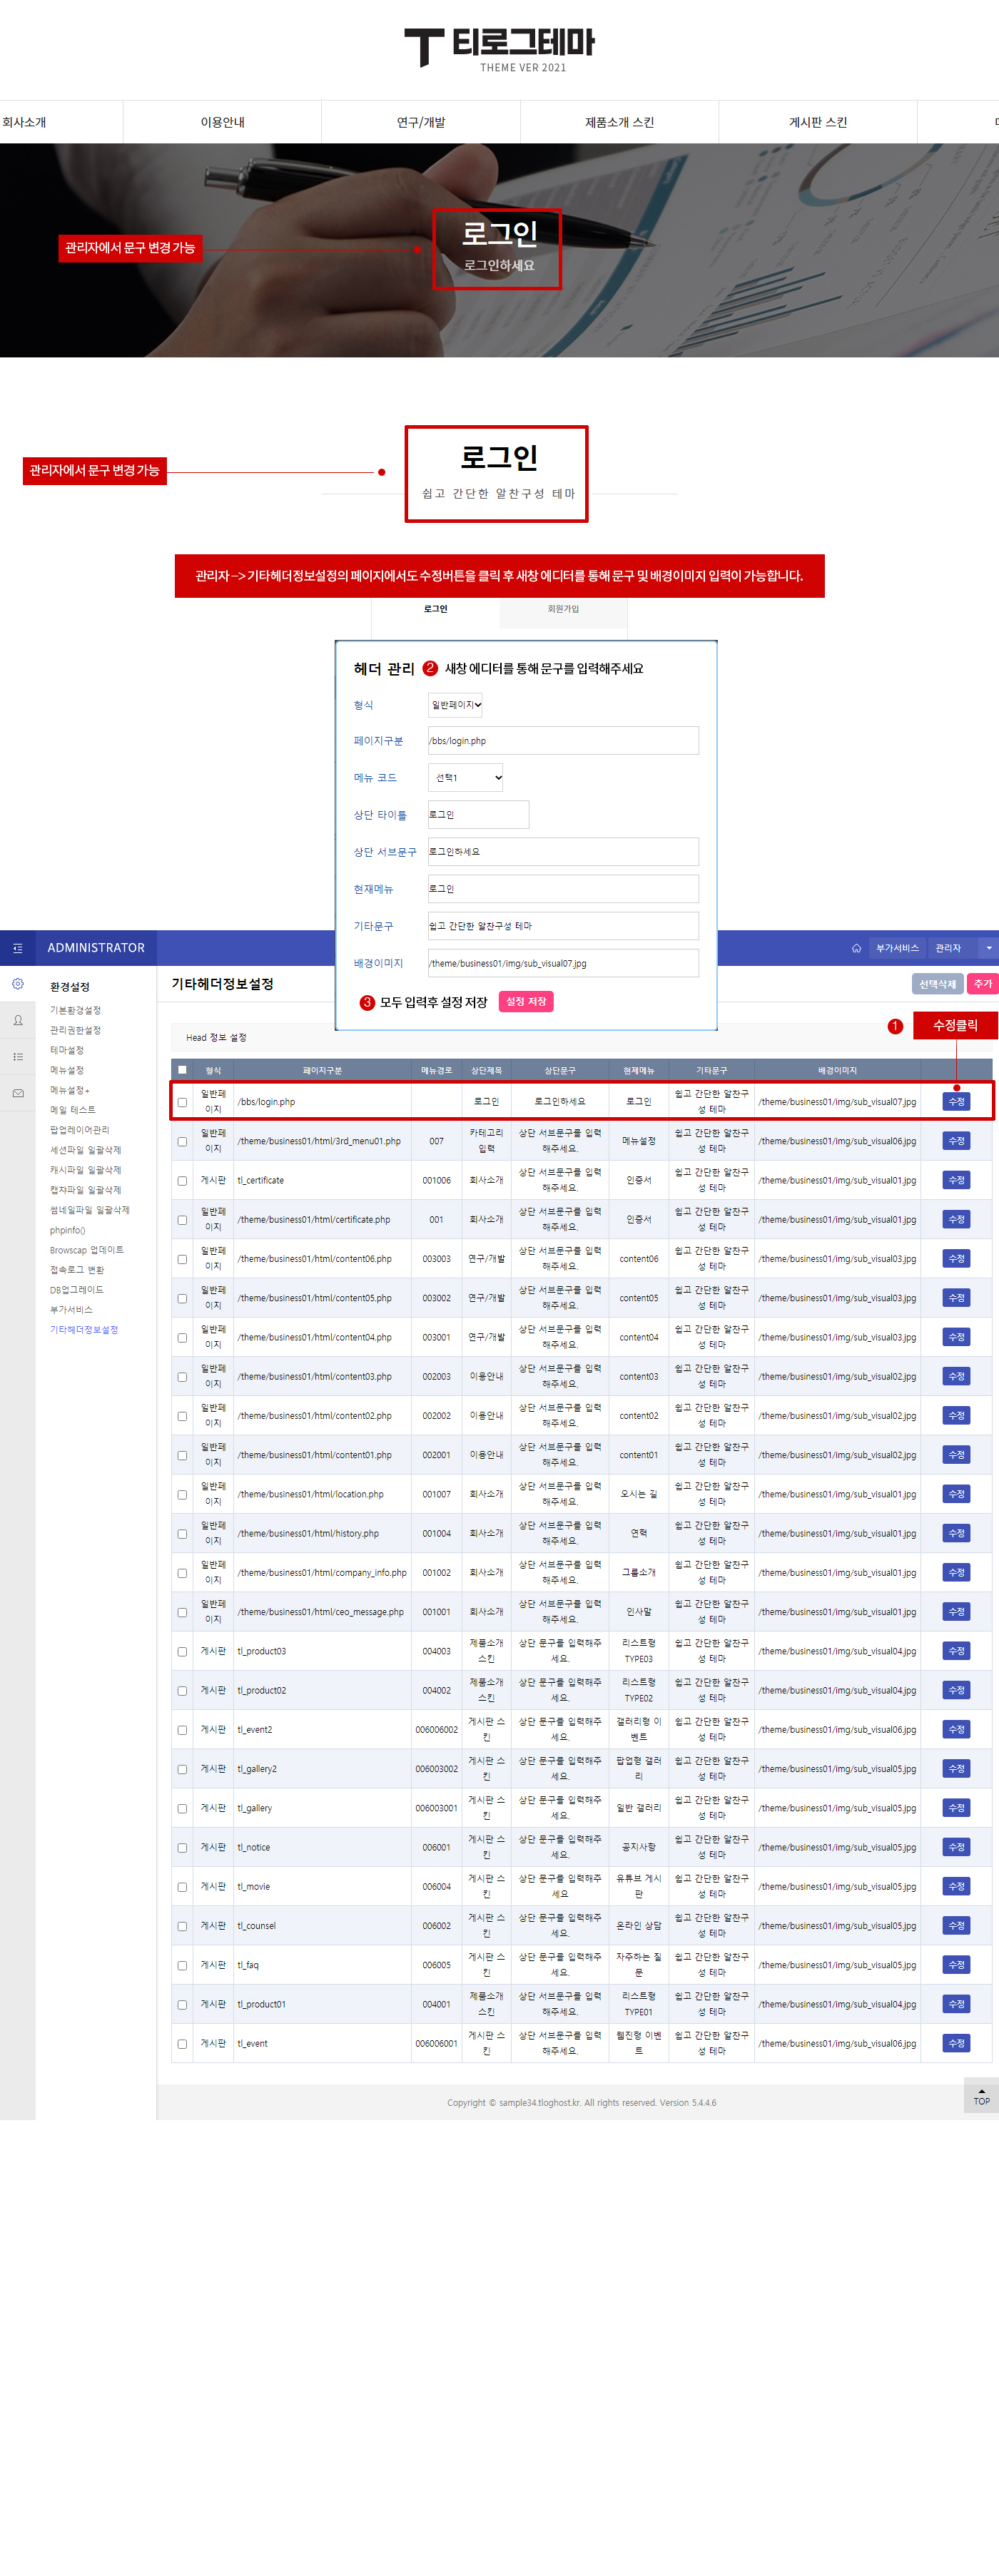Click the pink 추가 button

point(982,984)
